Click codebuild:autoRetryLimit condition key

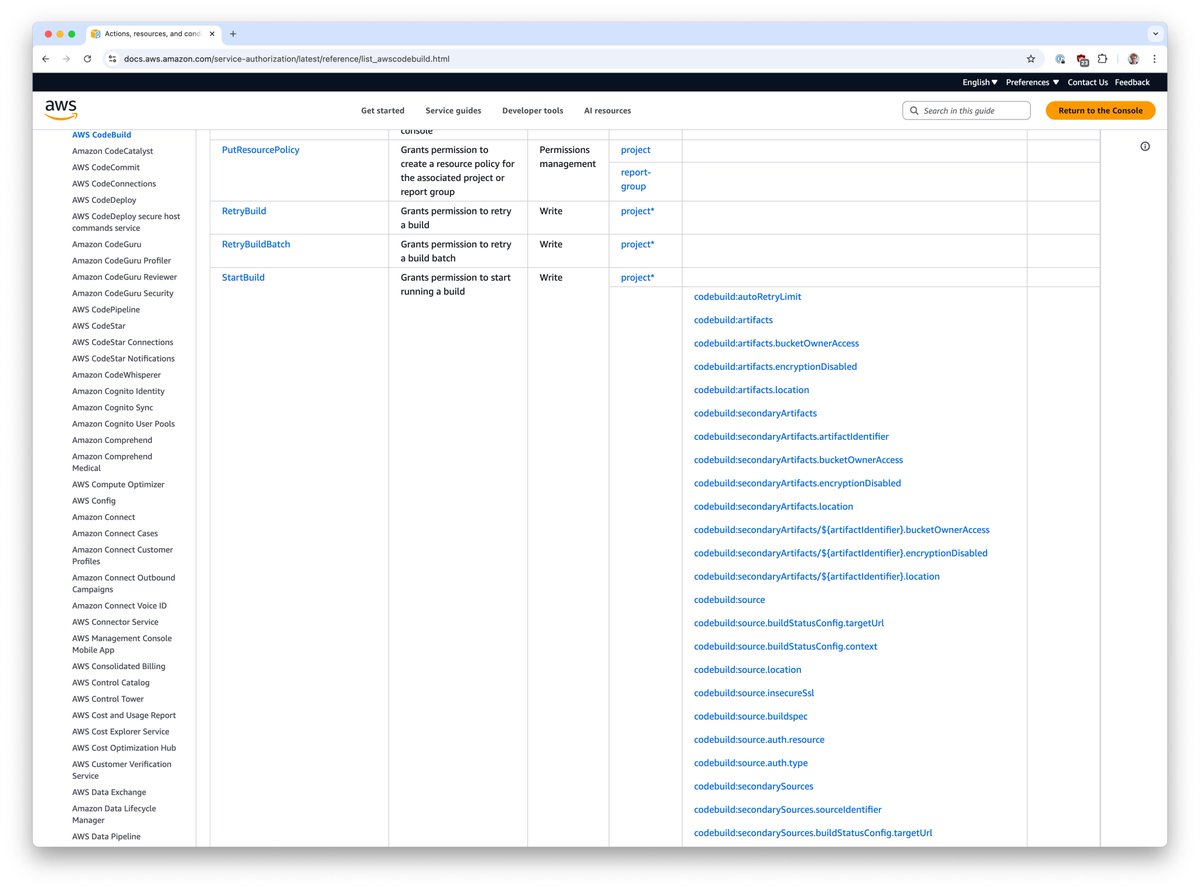[747, 297]
